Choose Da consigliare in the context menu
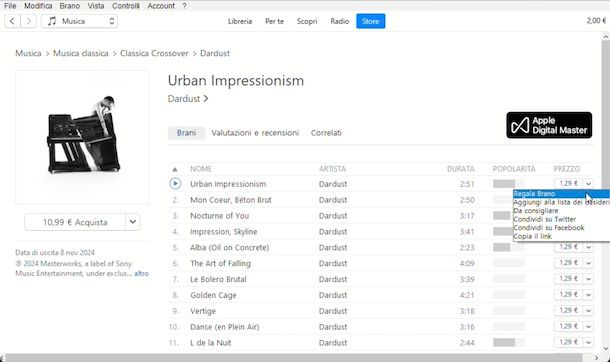The width and height of the screenshot is (610, 362). 561,211
